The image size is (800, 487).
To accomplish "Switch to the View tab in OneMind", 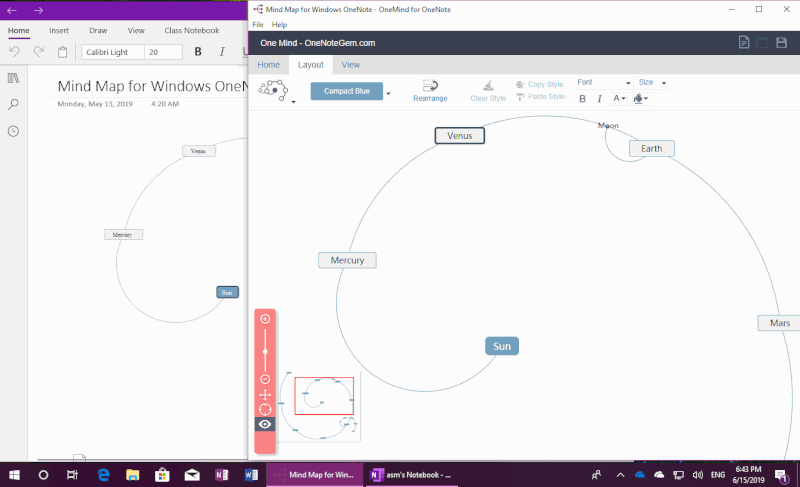I will coord(351,65).
